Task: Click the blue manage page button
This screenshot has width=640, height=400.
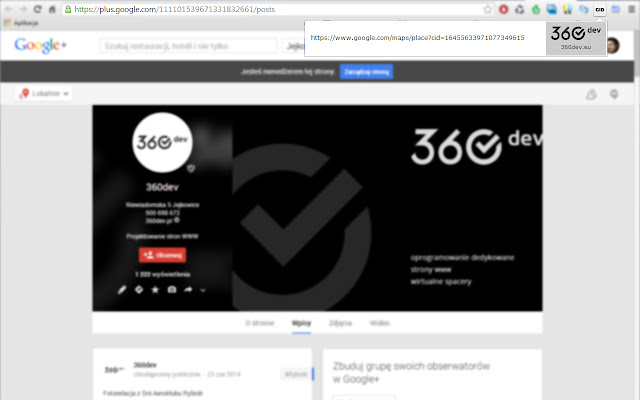Action: click(367, 72)
